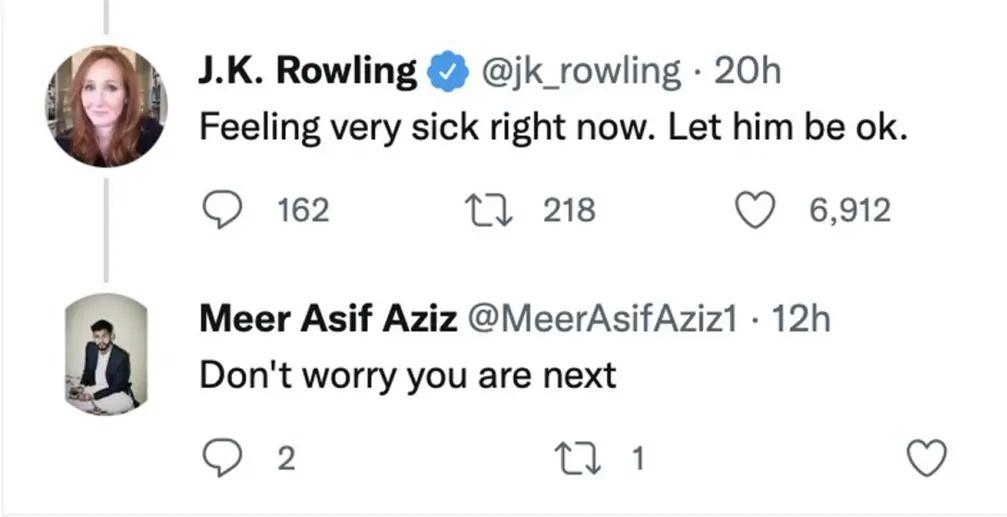Image resolution: width=1007 pixels, height=517 pixels.
Task: Click the reply icon on the top tweet
Action: [x=221, y=210]
